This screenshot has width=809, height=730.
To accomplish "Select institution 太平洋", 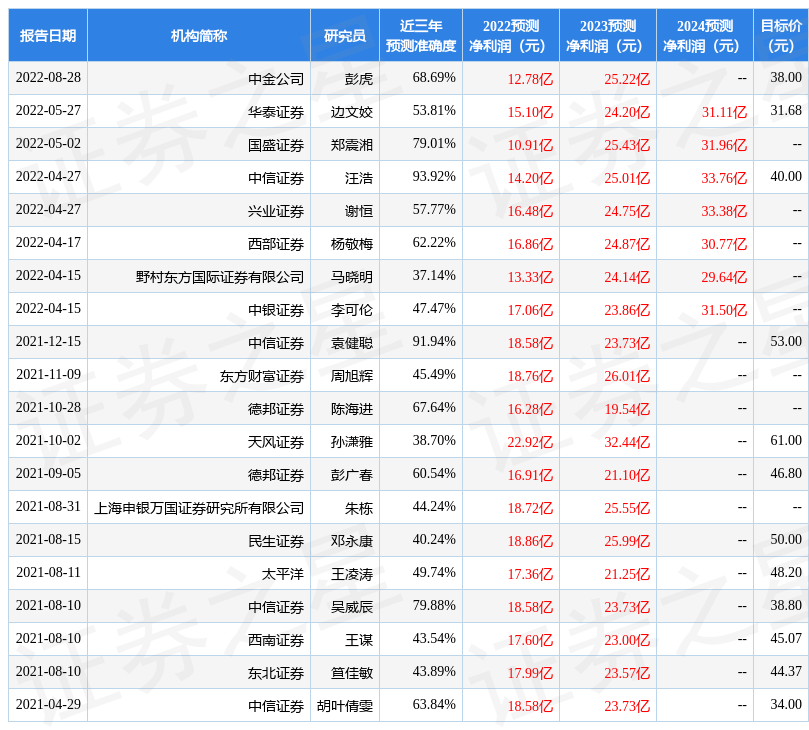I will [283, 574].
